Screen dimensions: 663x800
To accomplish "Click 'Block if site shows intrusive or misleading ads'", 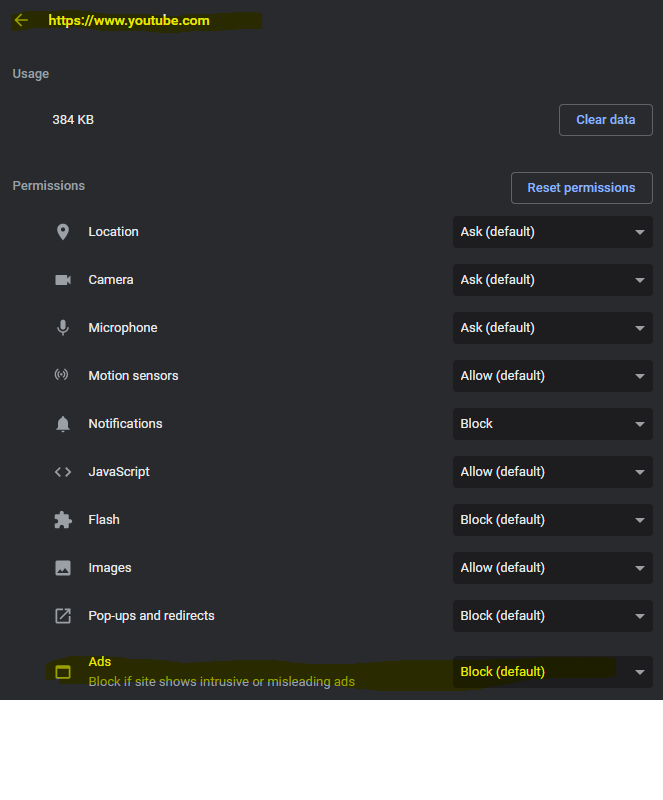I will tap(222, 682).
